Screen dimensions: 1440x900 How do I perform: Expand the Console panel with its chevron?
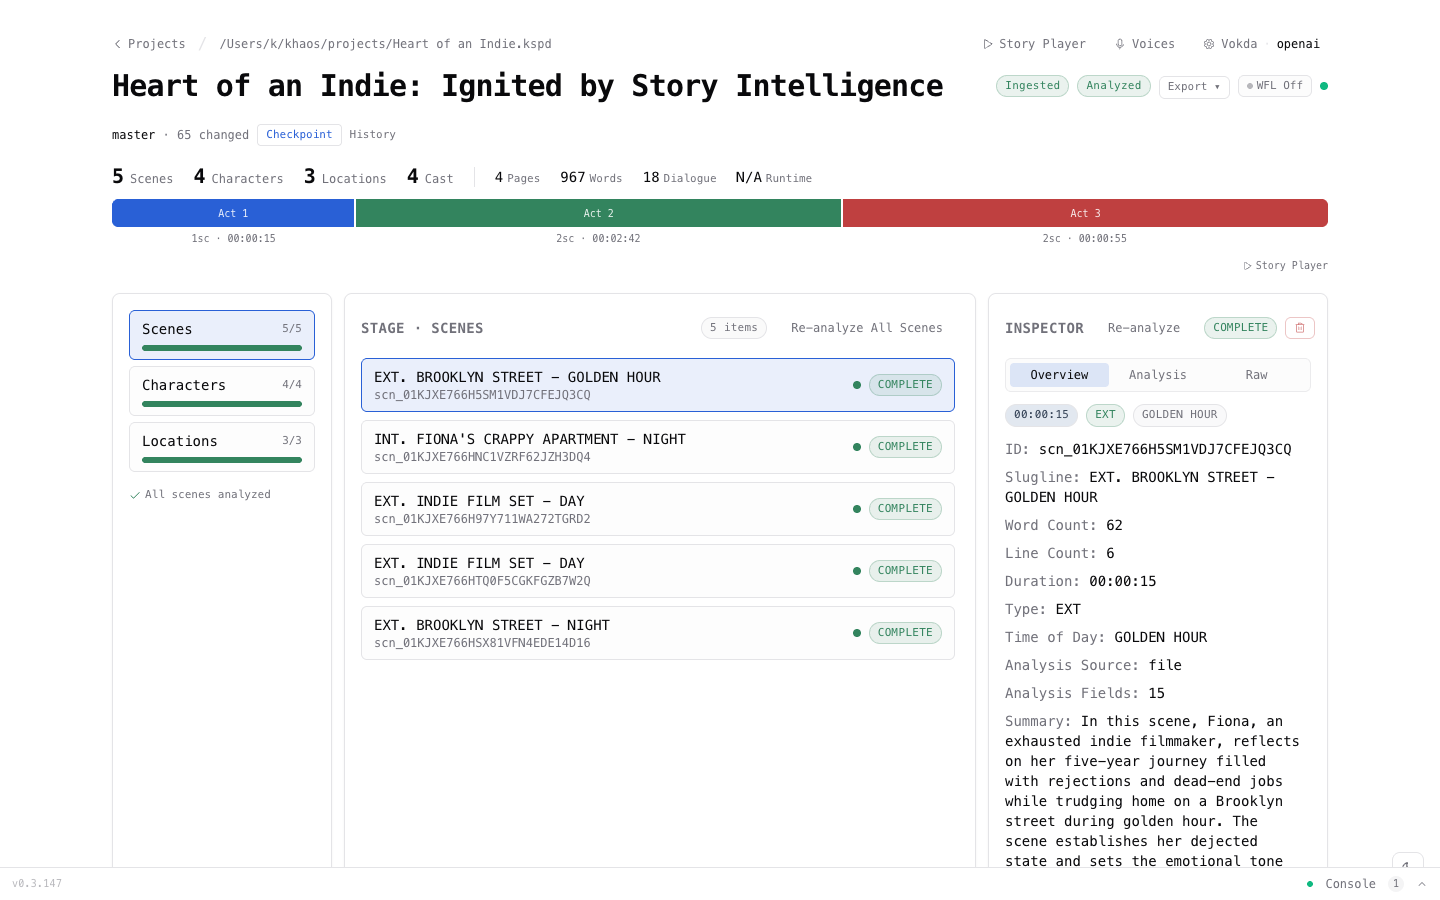[1422, 884]
